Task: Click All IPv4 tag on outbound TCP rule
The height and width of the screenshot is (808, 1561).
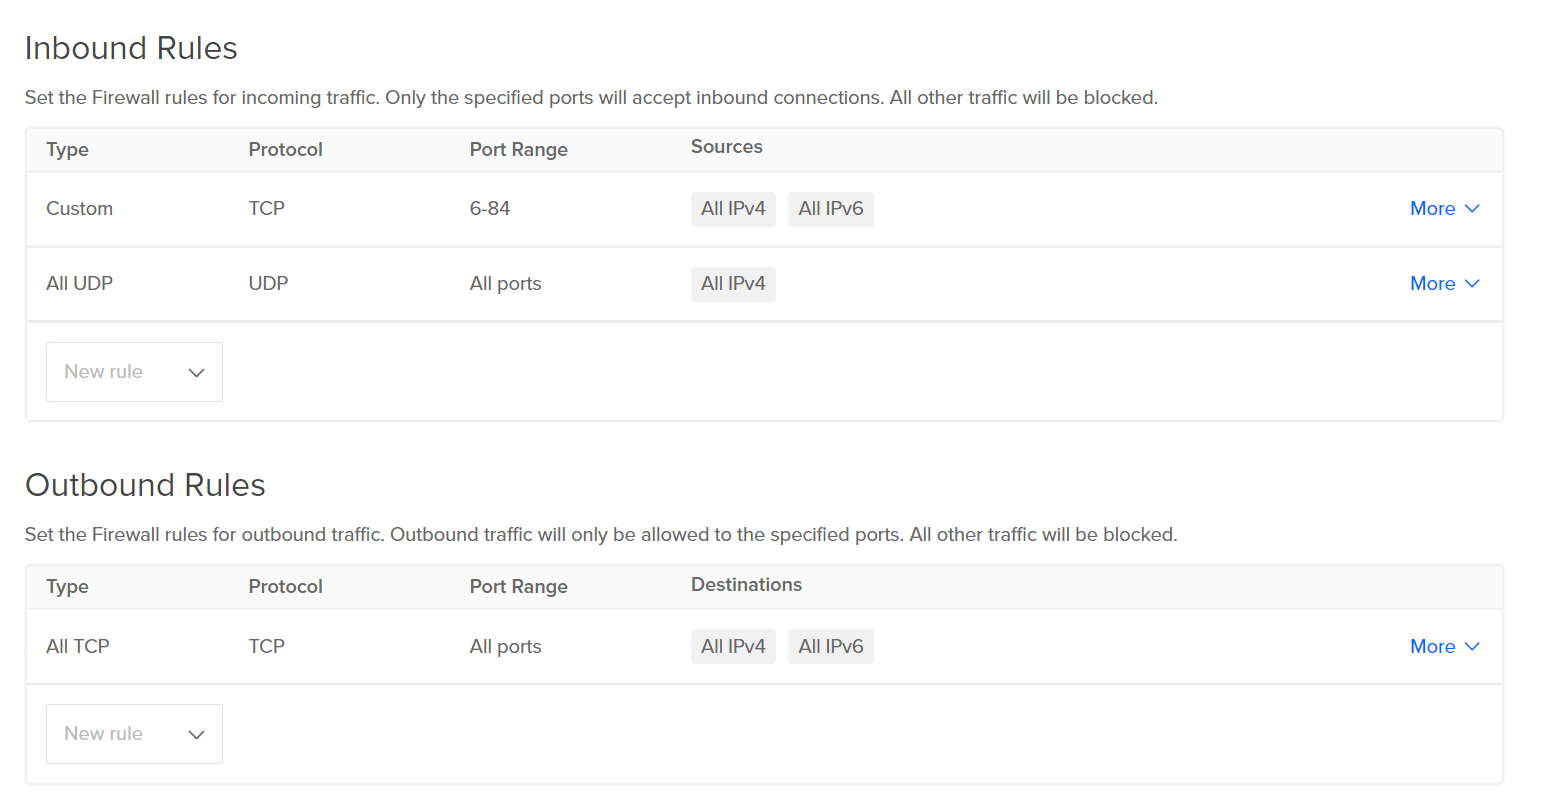Action: pyautogui.click(x=733, y=647)
